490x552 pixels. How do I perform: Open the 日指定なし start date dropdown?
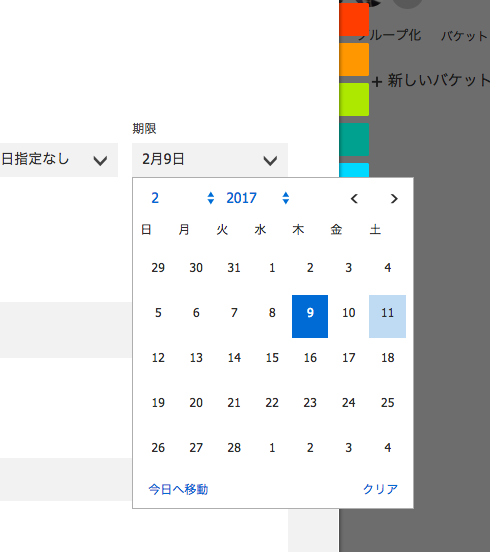58,160
